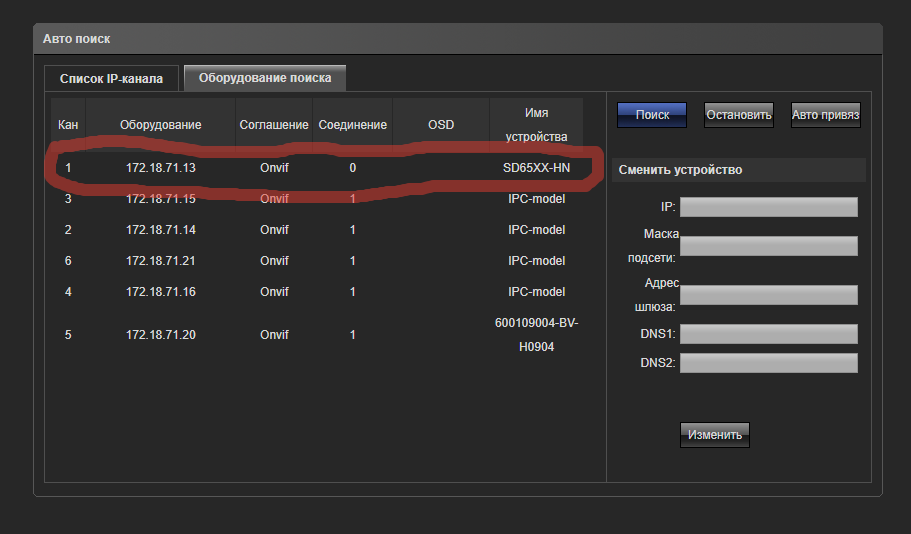
Task: Select the Оборудование поиска tab
Action: [265, 77]
